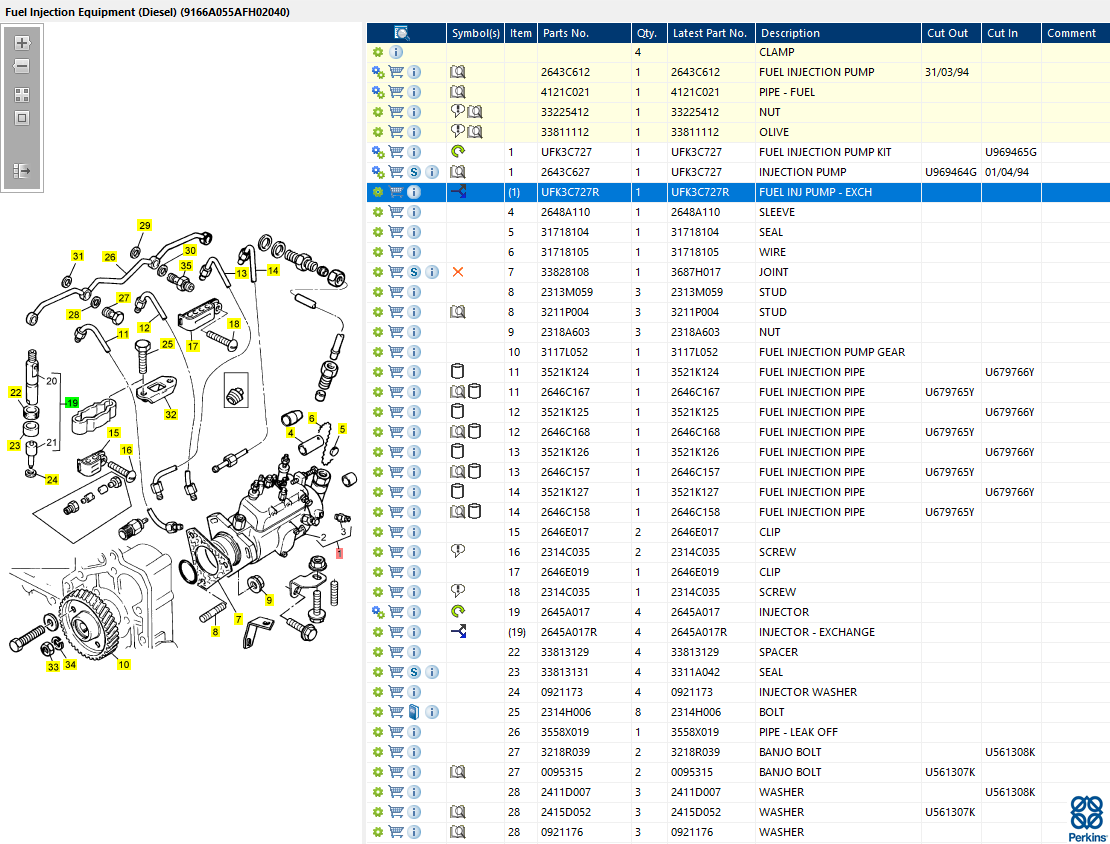Image resolution: width=1110 pixels, height=844 pixels.
Task: Click red X symbol on JOINT row
Action: [x=458, y=272]
